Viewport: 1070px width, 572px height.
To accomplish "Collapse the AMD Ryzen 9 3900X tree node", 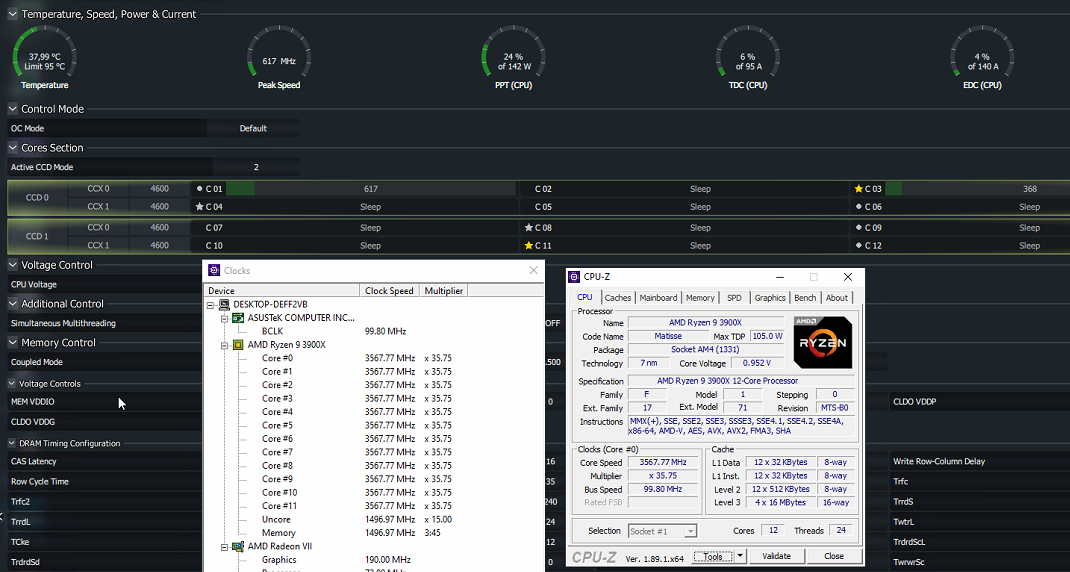I will click(224, 345).
